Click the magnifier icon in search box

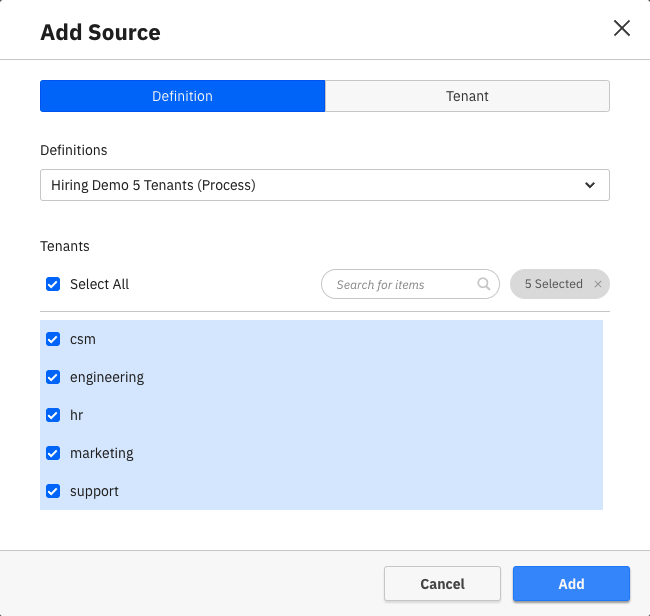pos(484,284)
